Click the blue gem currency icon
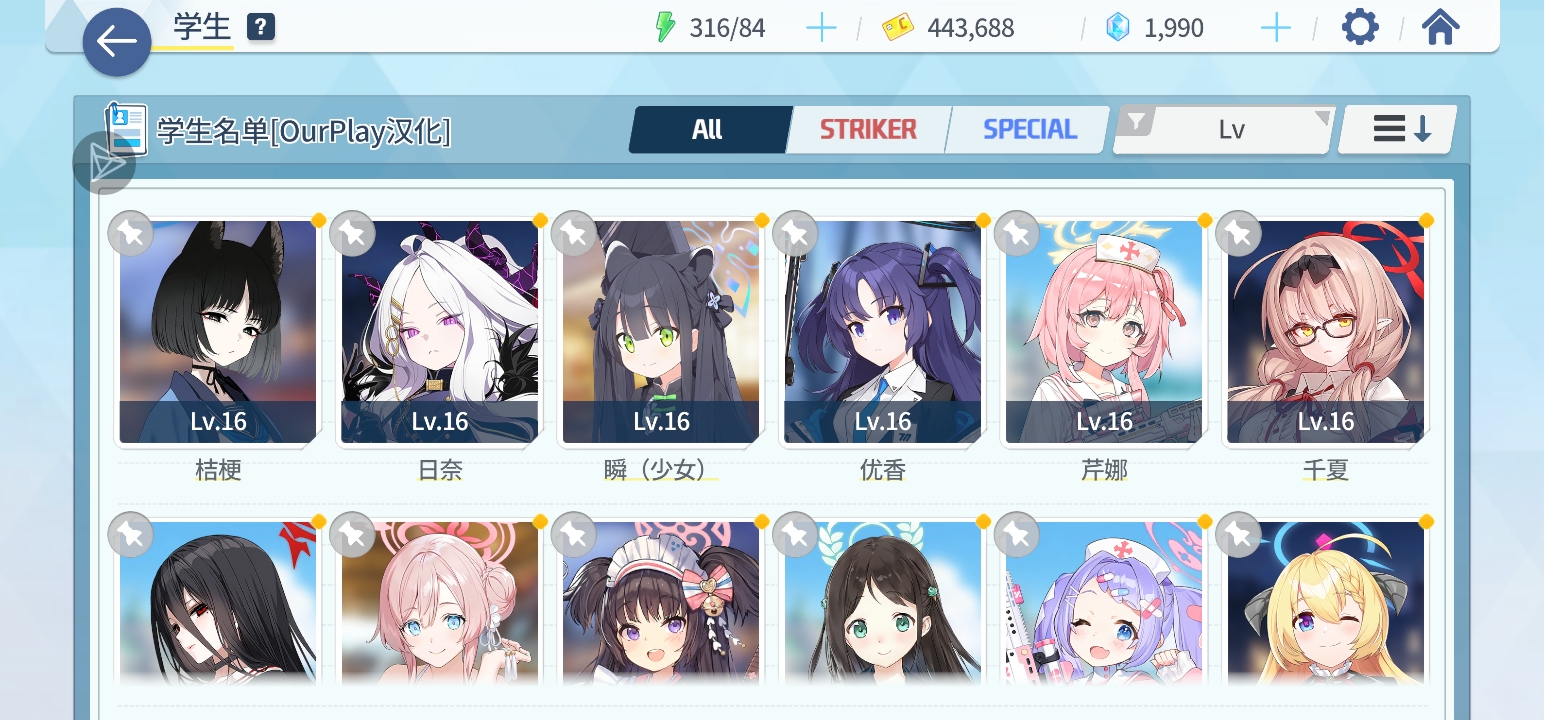The image size is (1544, 720). coord(1117,28)
